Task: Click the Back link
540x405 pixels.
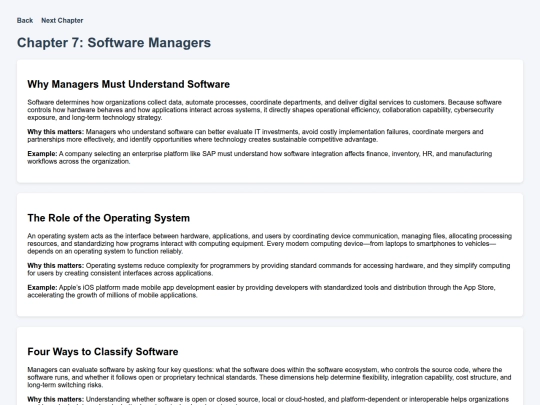Action: coord(25,20)
